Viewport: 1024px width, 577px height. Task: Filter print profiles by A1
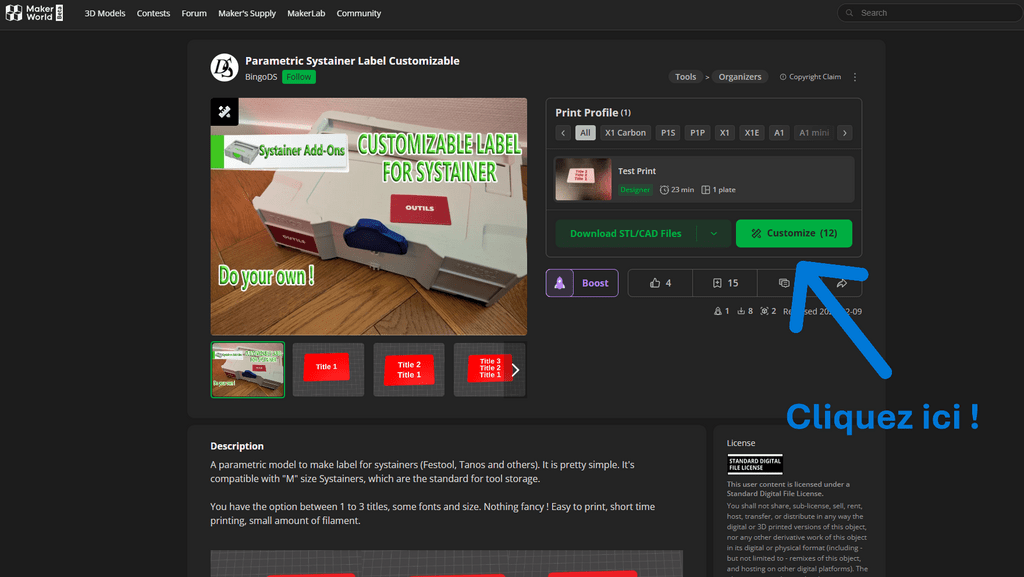coord(779,133)
